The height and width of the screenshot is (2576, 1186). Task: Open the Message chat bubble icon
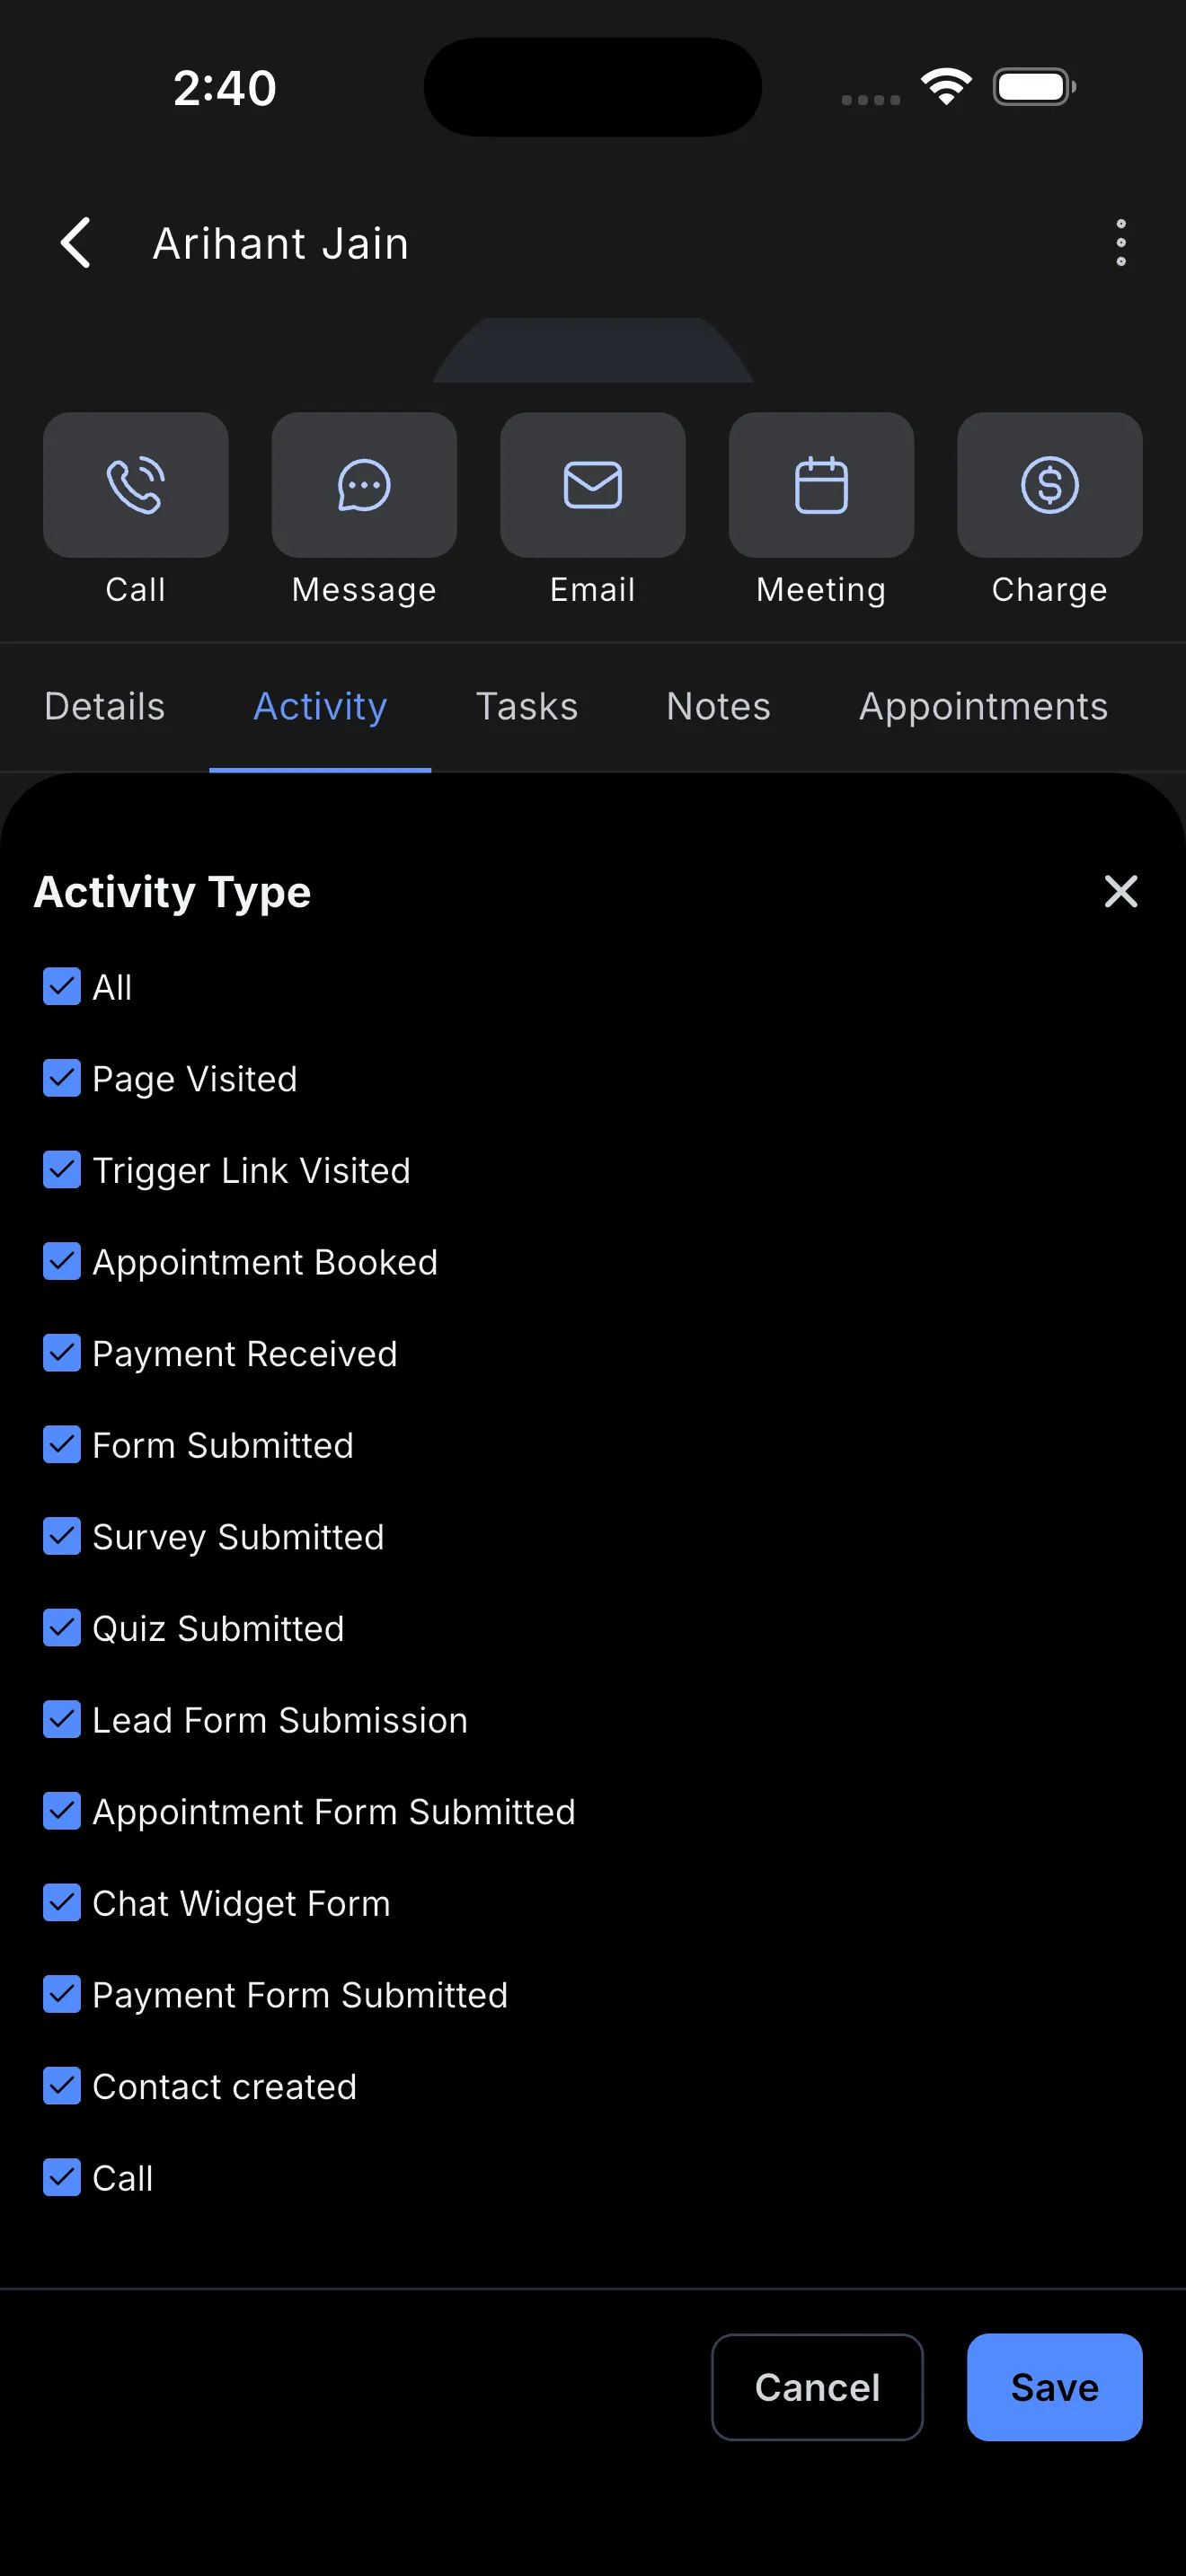point(364,485)
